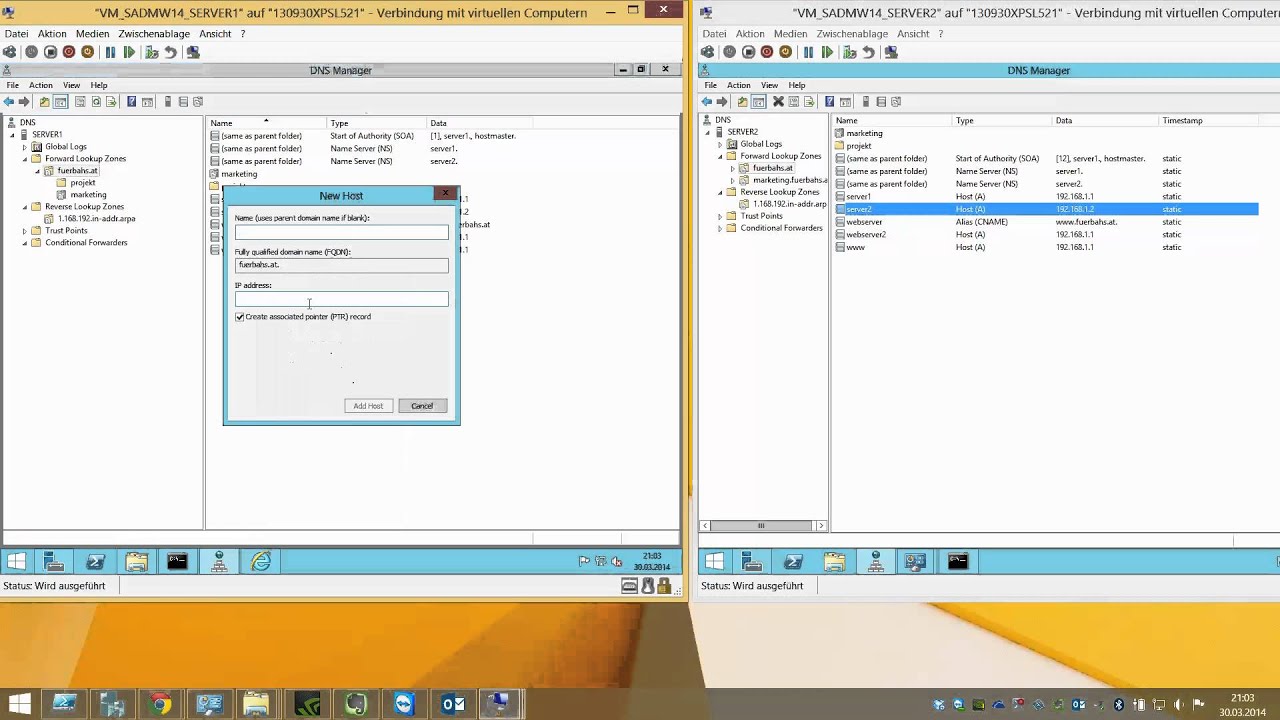Select projekt folder in SERVER1 DNS tree
1280x720 pixels.
coord(83,183)
